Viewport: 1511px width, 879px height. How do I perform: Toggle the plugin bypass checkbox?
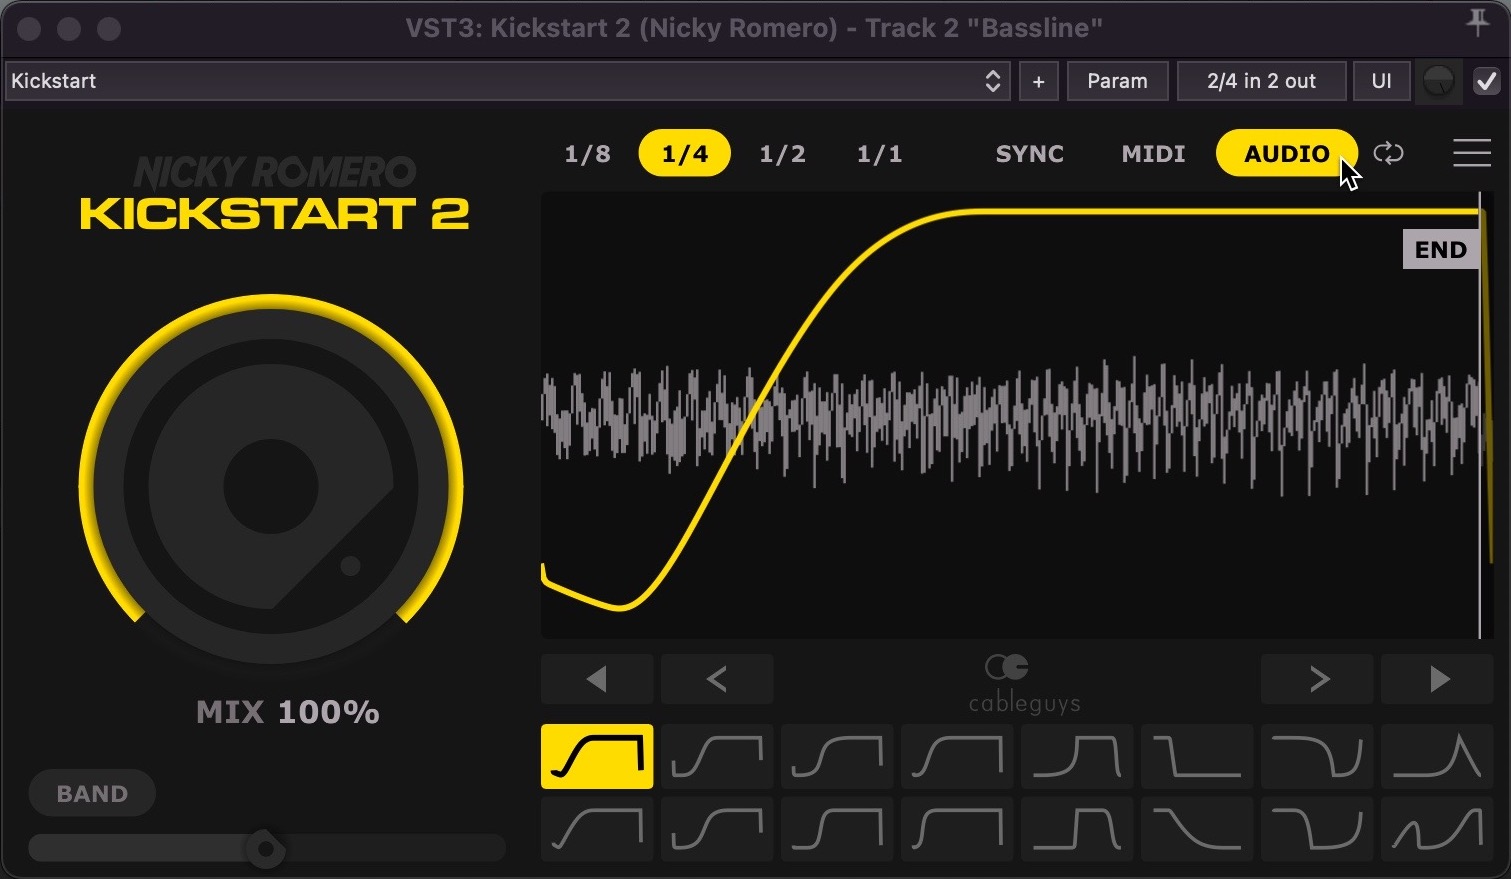click(1487, 81)
